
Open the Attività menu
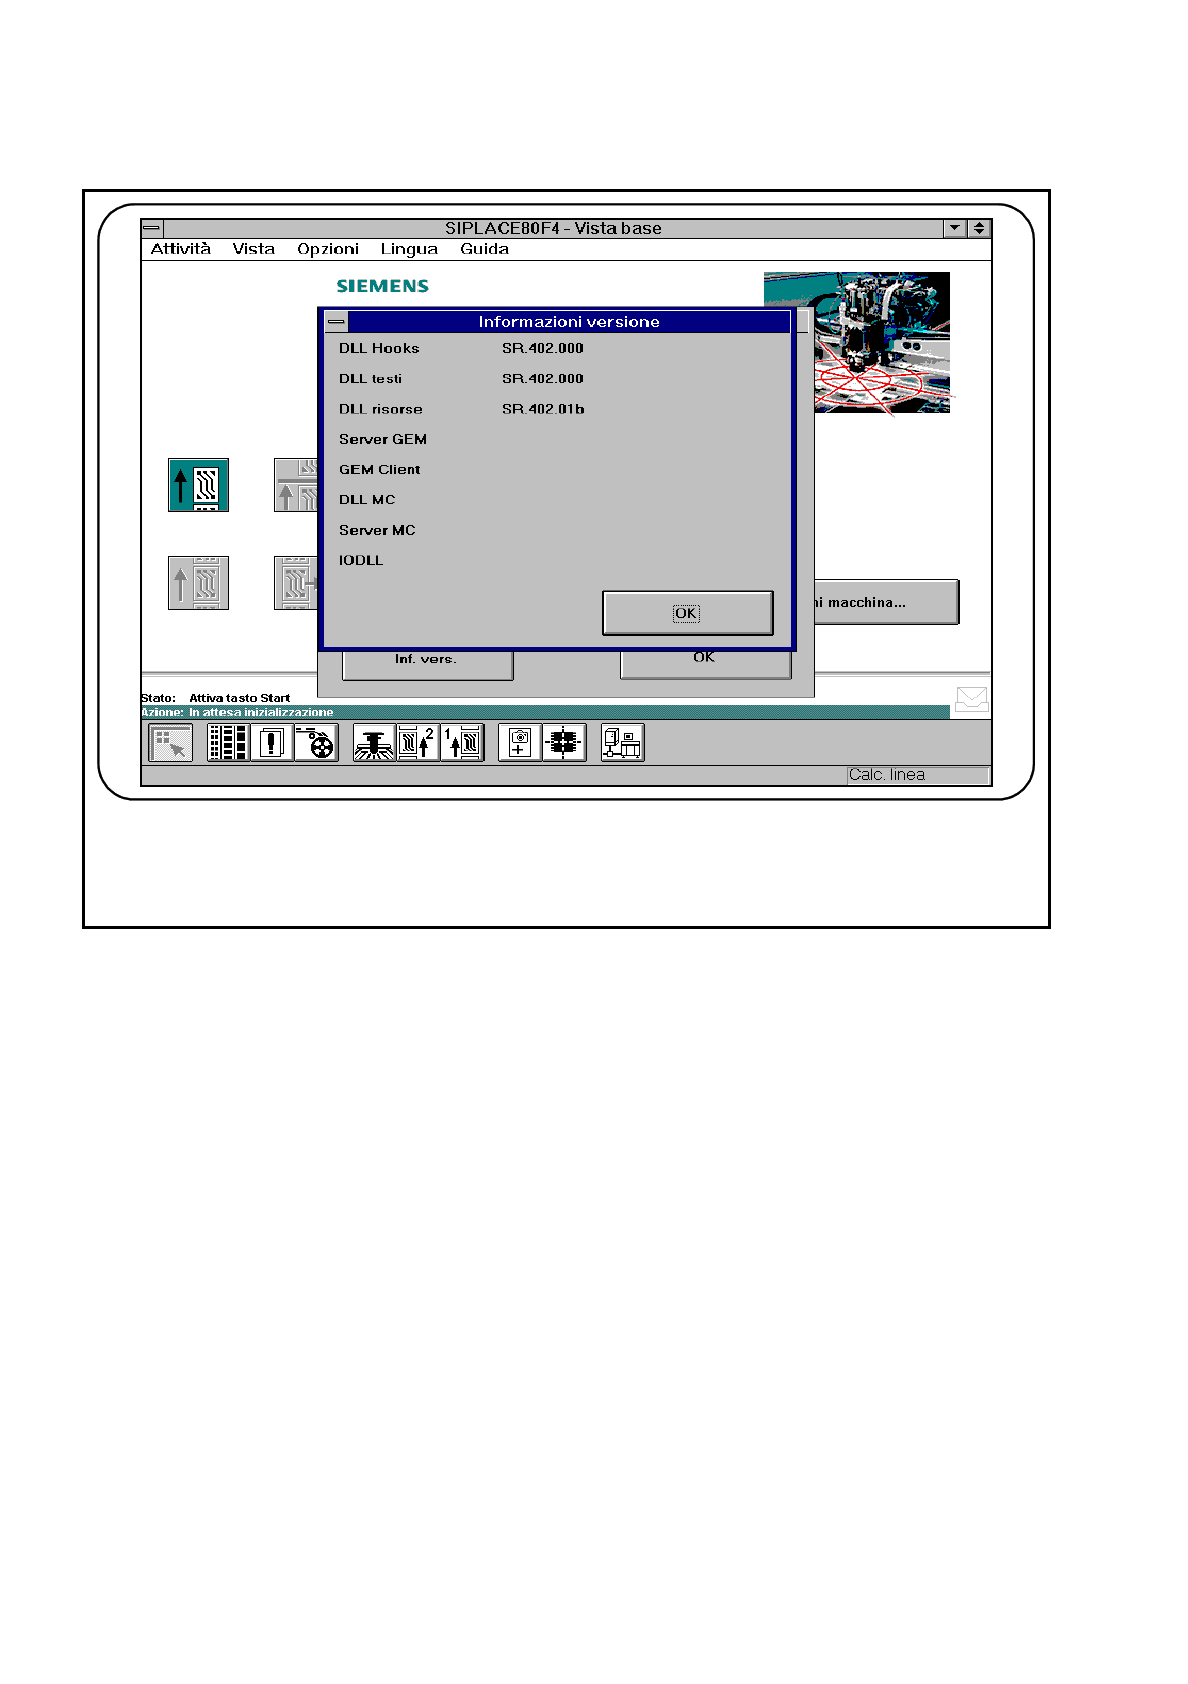tap(181, 249)
